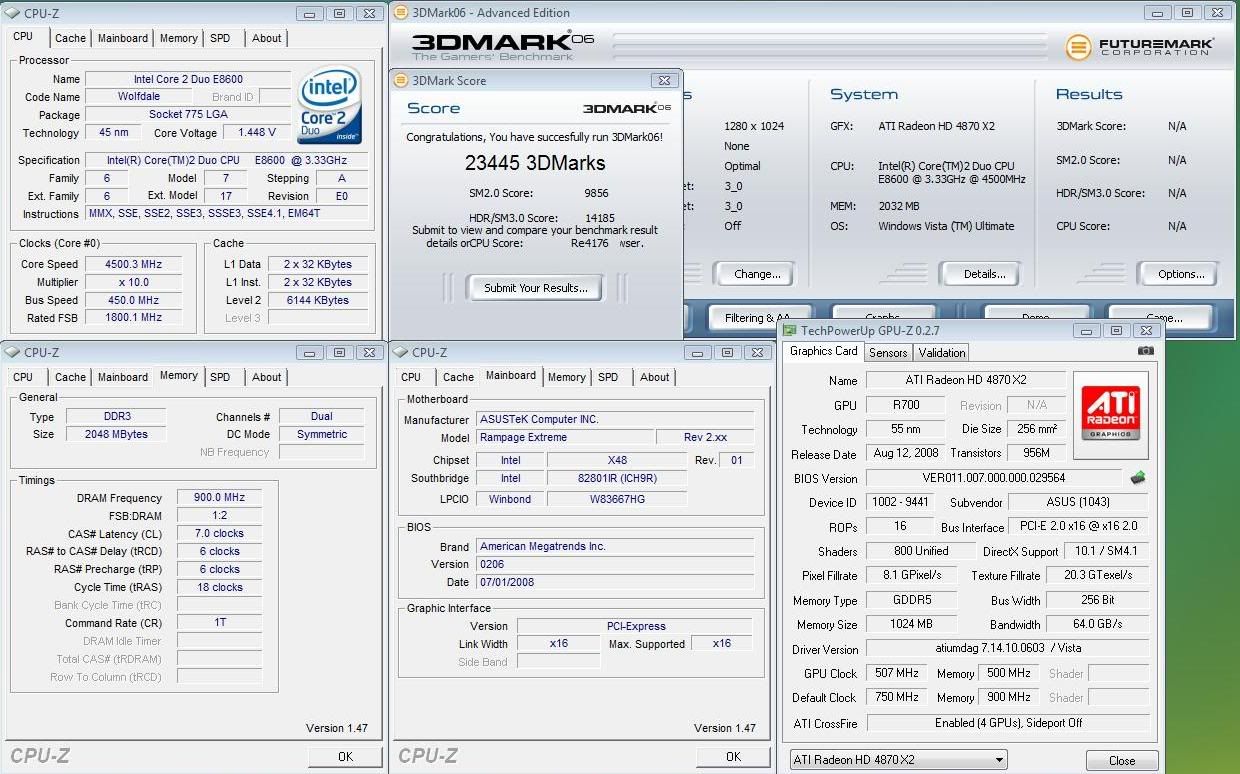Click the Windows Vista (TM) Ultimate OS text
The height and width of the screenshot is (774, 1240).
pyautogui.click(x=946, y=226)
